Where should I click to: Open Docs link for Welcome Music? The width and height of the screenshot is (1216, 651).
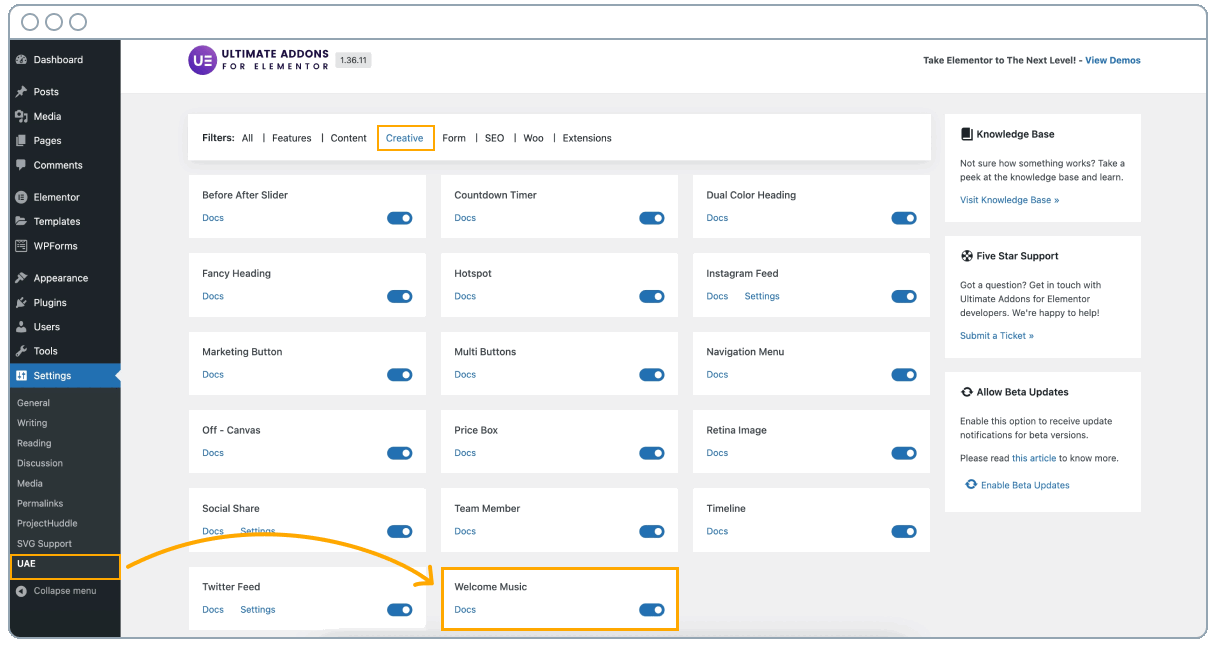tap(465, 610)
